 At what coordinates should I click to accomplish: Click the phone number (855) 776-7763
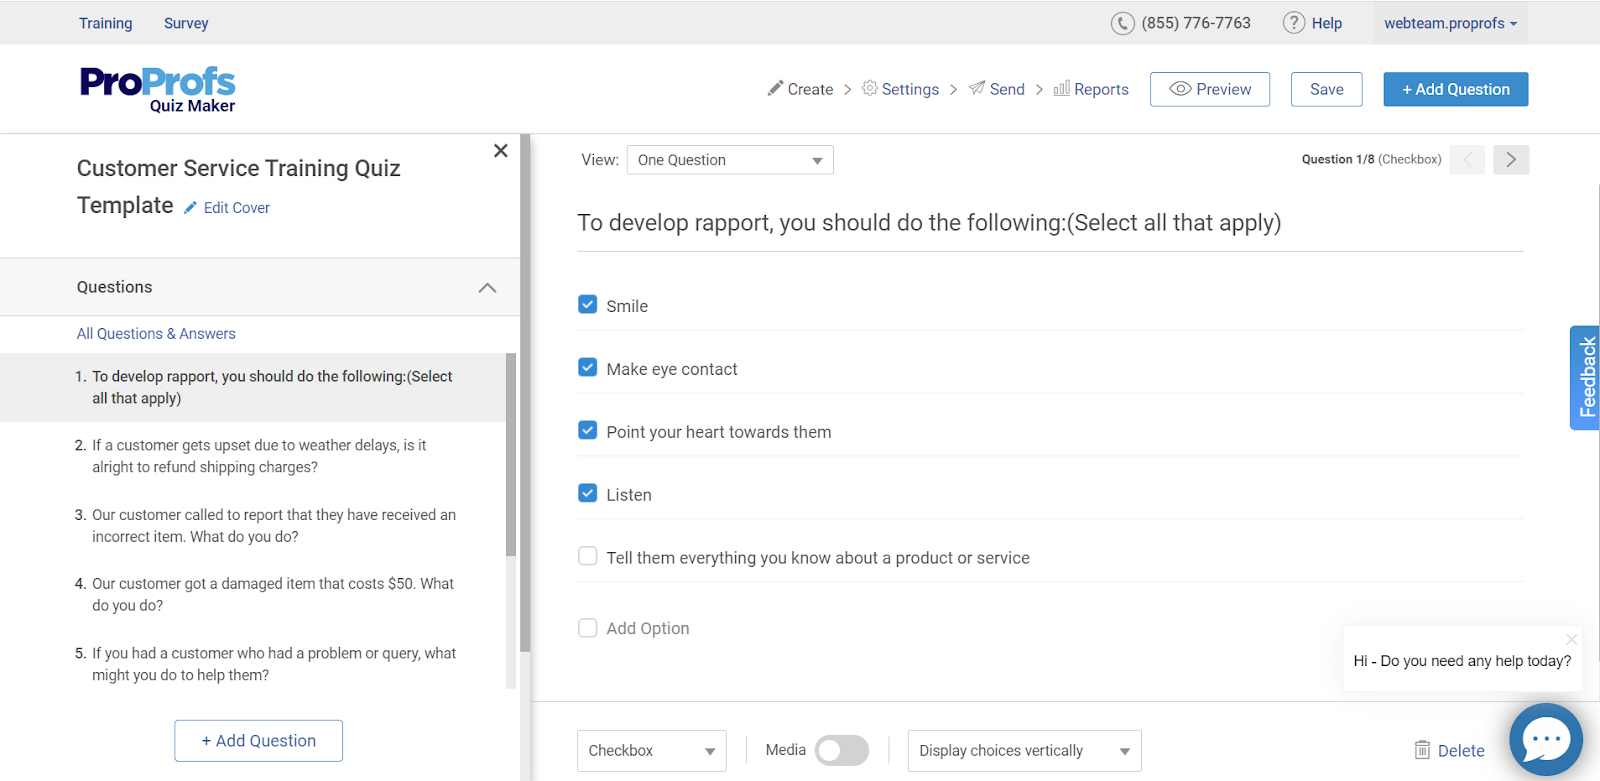click(x=1196, y=23)
